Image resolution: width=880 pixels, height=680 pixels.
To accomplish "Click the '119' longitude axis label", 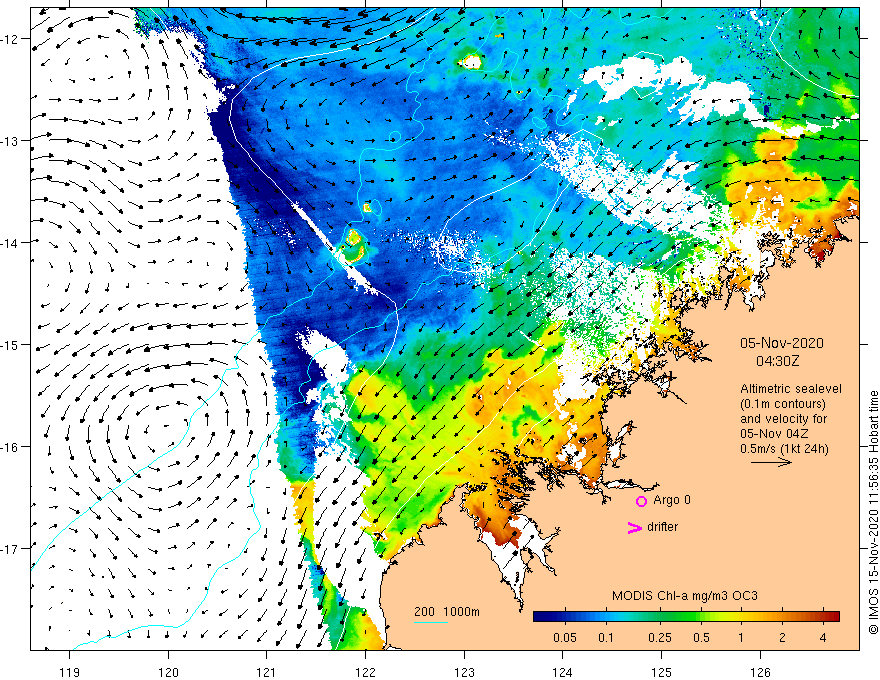I will point(70,672).
